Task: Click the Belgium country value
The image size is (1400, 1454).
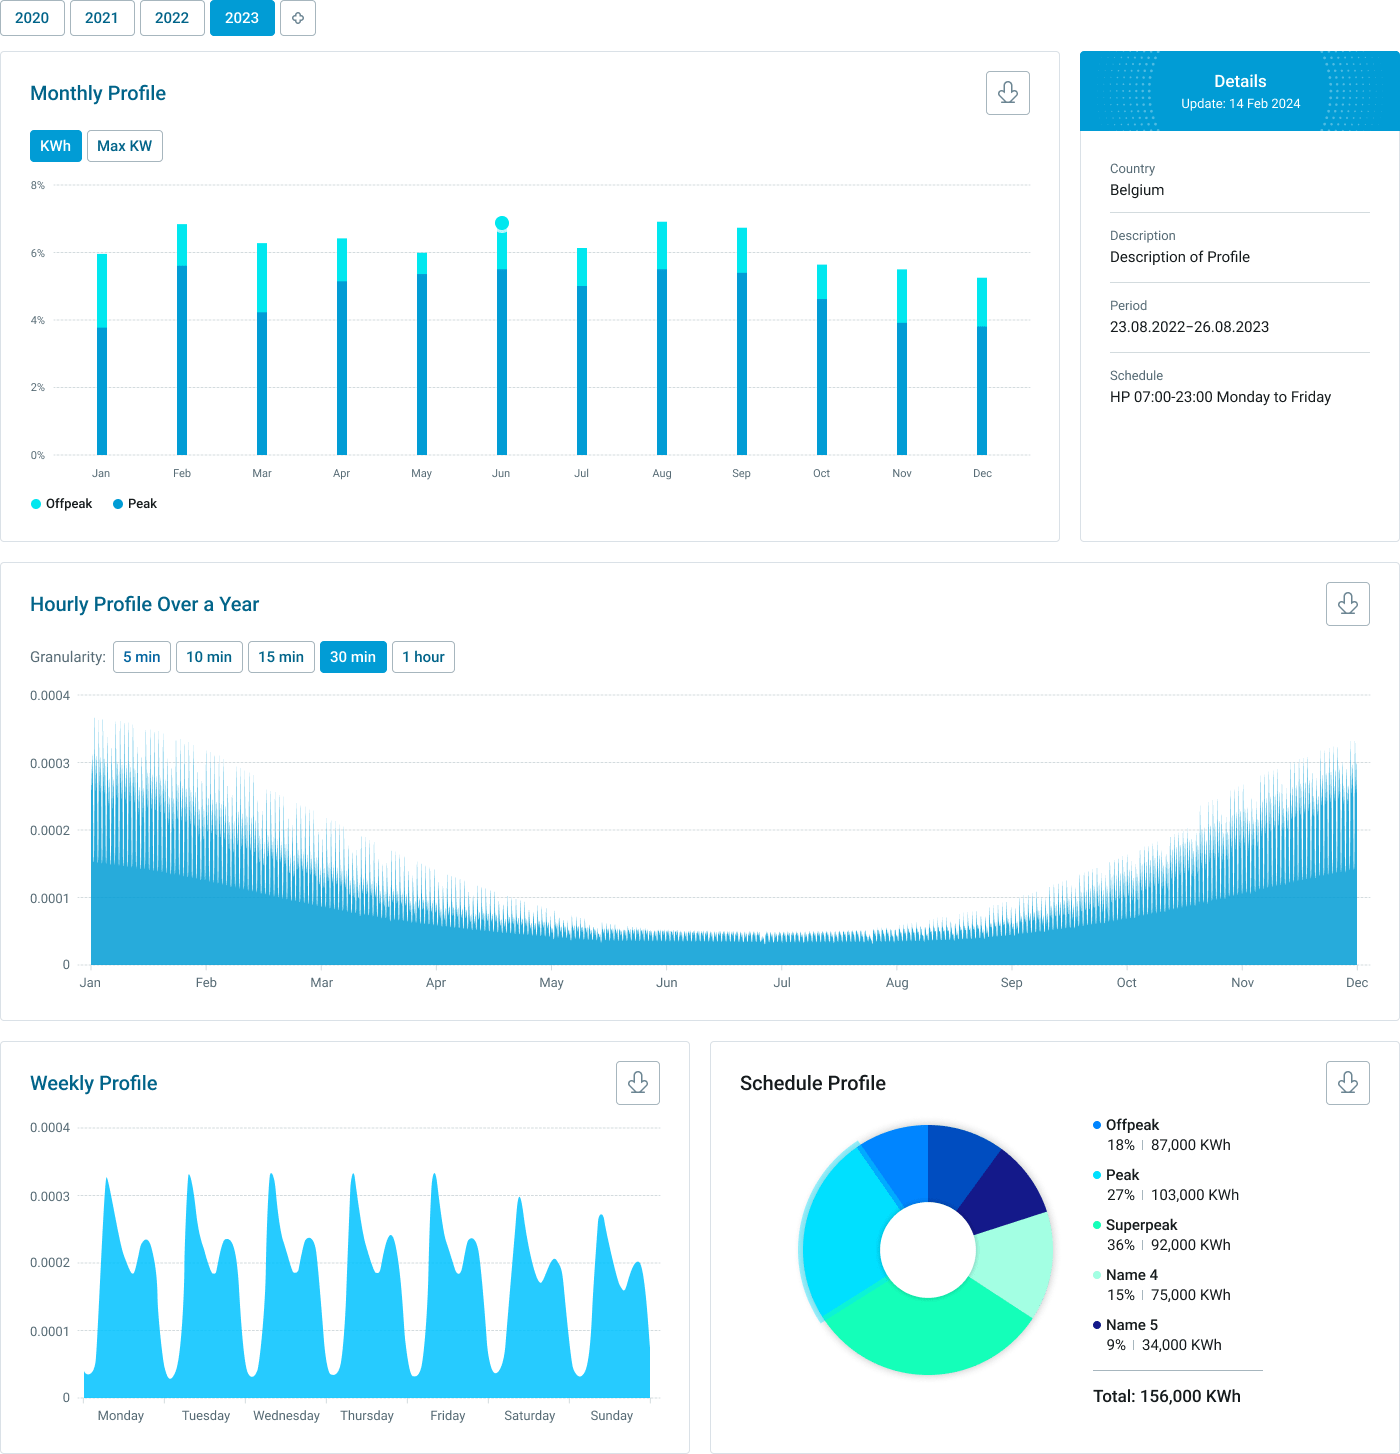Action: 1137,190
